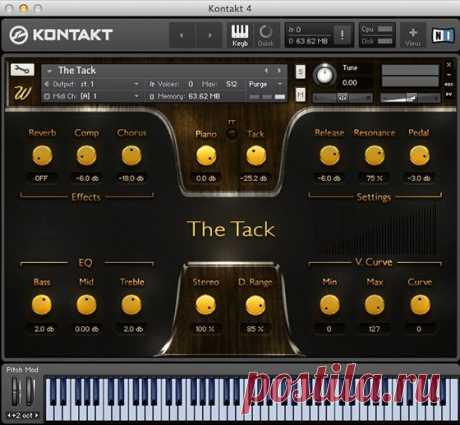Go to previous instrument in header
The width and height of the screenshot is (460, 425).
click(182, 35)
